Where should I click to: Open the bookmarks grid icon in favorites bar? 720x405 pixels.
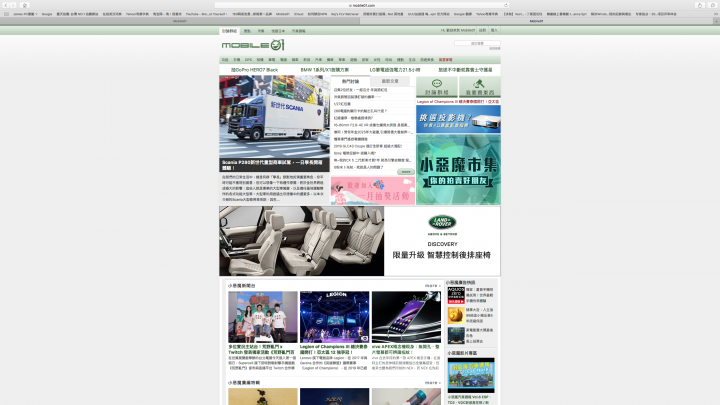pos(6,14)
